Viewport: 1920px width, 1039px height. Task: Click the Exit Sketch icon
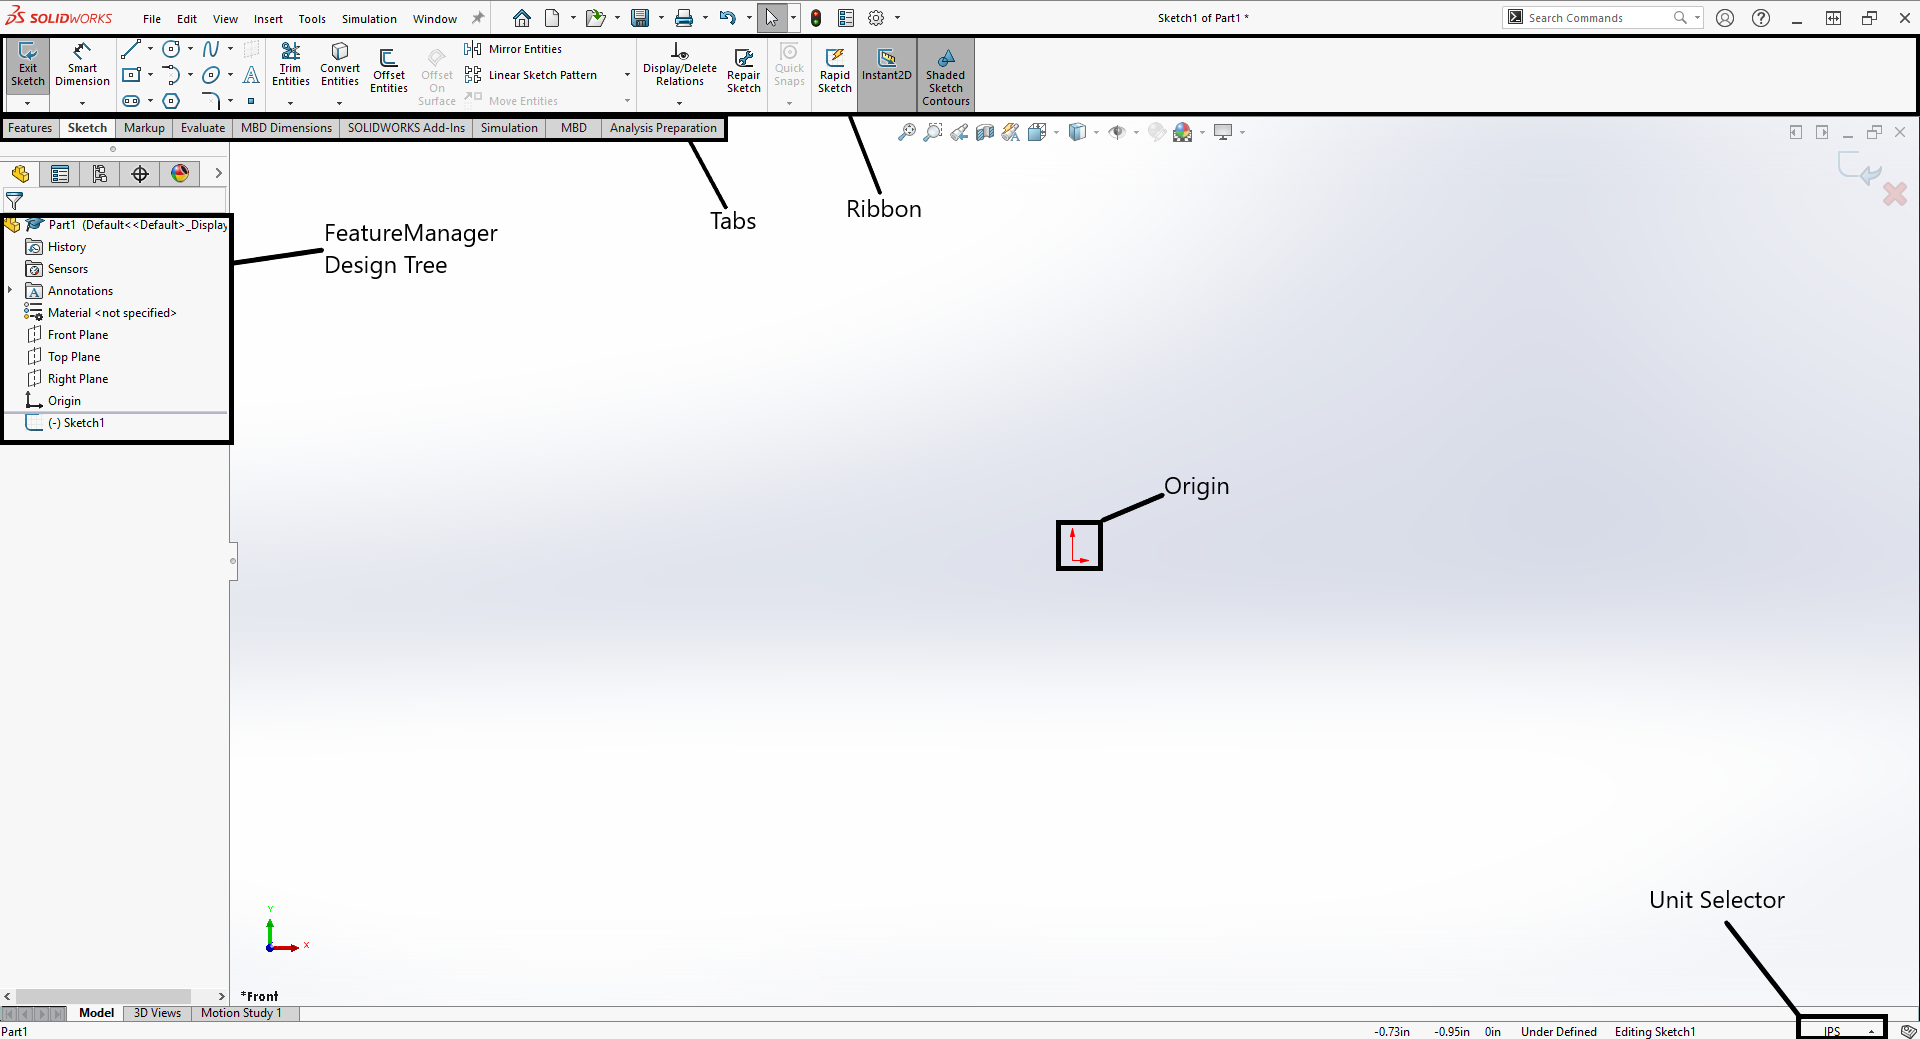[x=28, y=66]
